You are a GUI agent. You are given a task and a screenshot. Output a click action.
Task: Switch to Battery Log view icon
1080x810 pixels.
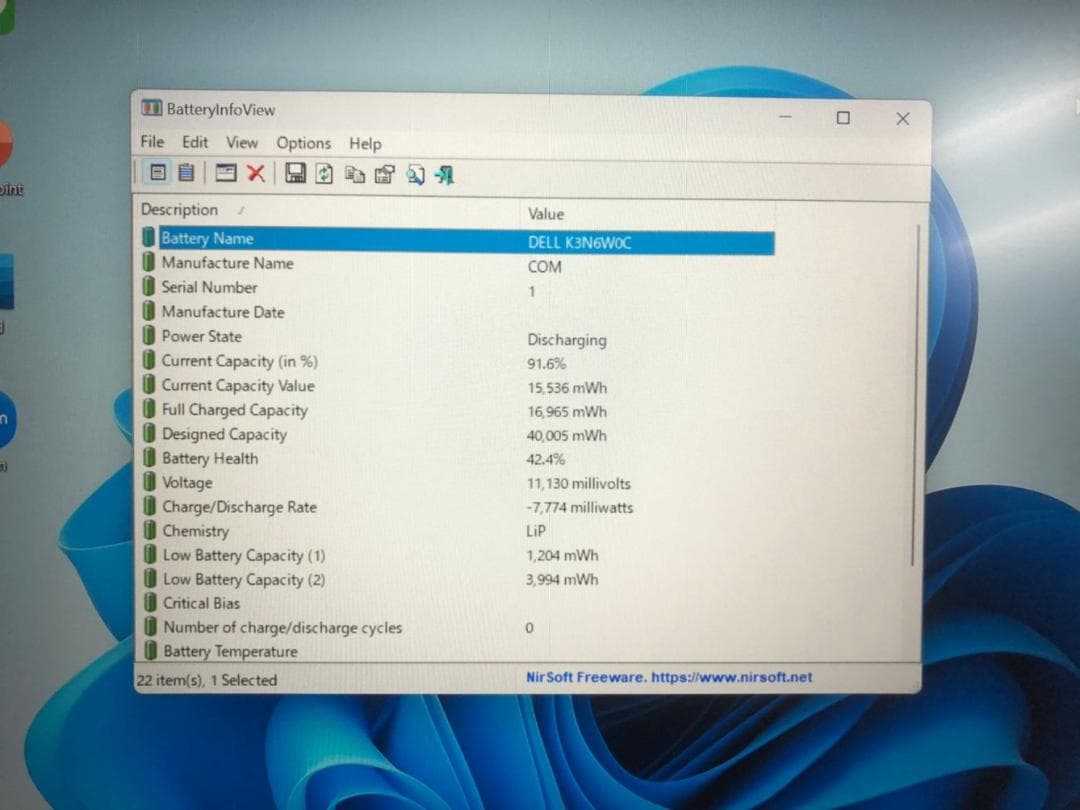pyautogui.click(x=186, y=174)
